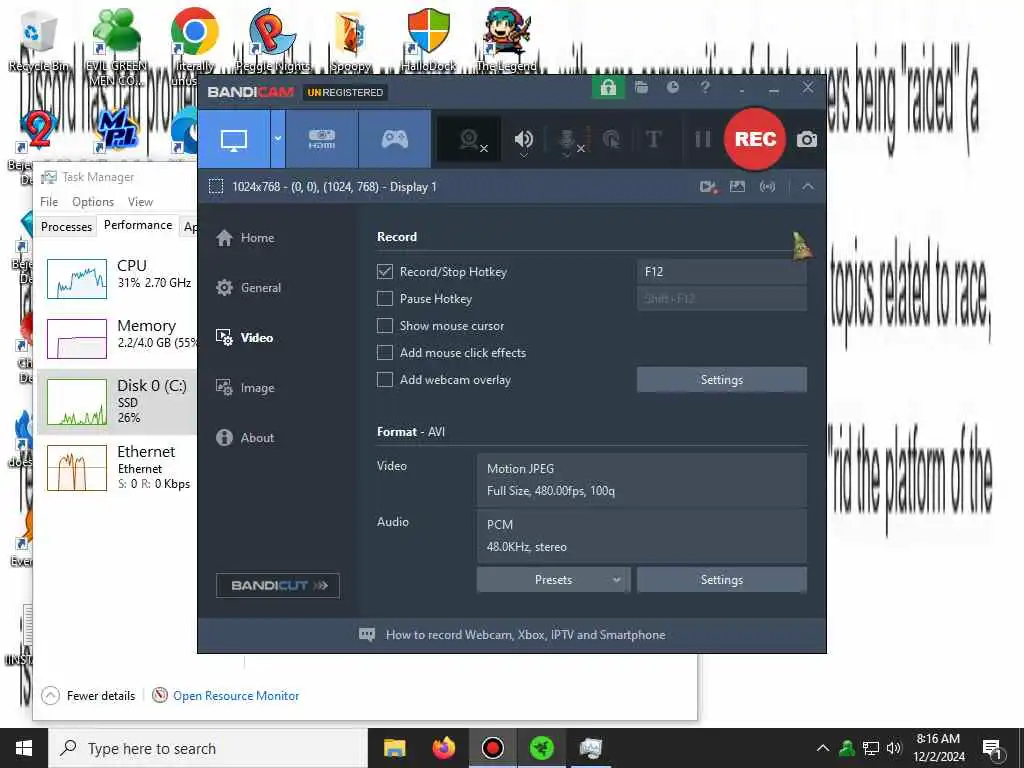Click the taskbar search box
Image resolution: width=1024 pixels, height=768 pixels.
pyautogui.click(x=208, y=748)
